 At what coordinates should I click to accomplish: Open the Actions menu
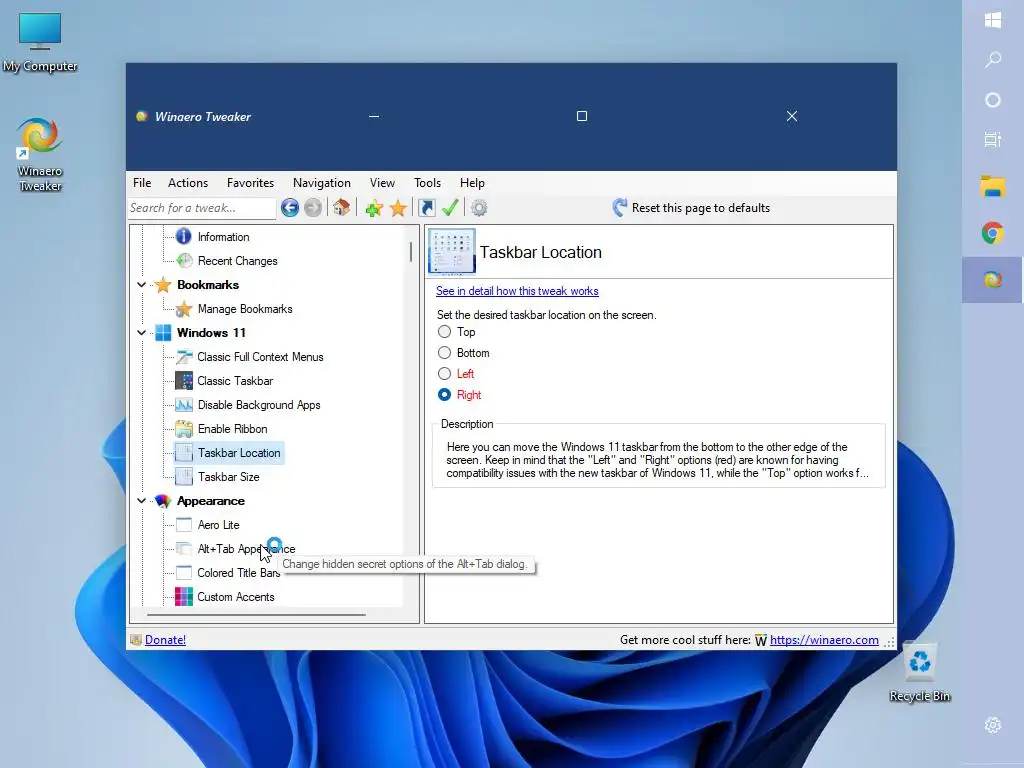coord(188,183)
